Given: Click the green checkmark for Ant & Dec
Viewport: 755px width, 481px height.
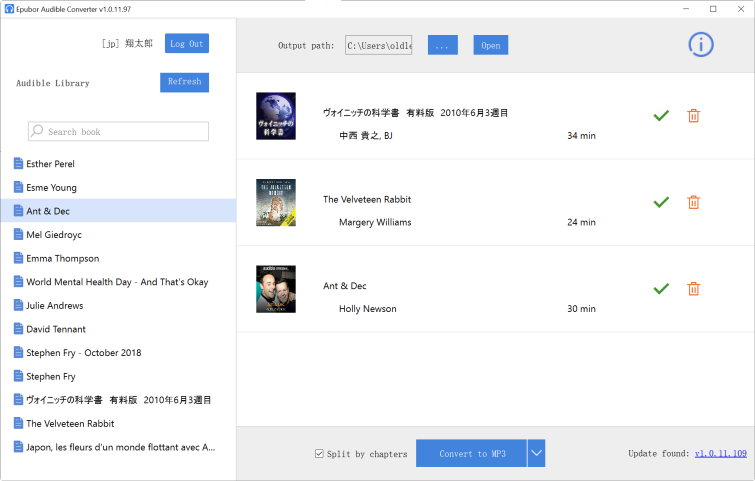Looking at the screenshot, I should tap(661, 289).
